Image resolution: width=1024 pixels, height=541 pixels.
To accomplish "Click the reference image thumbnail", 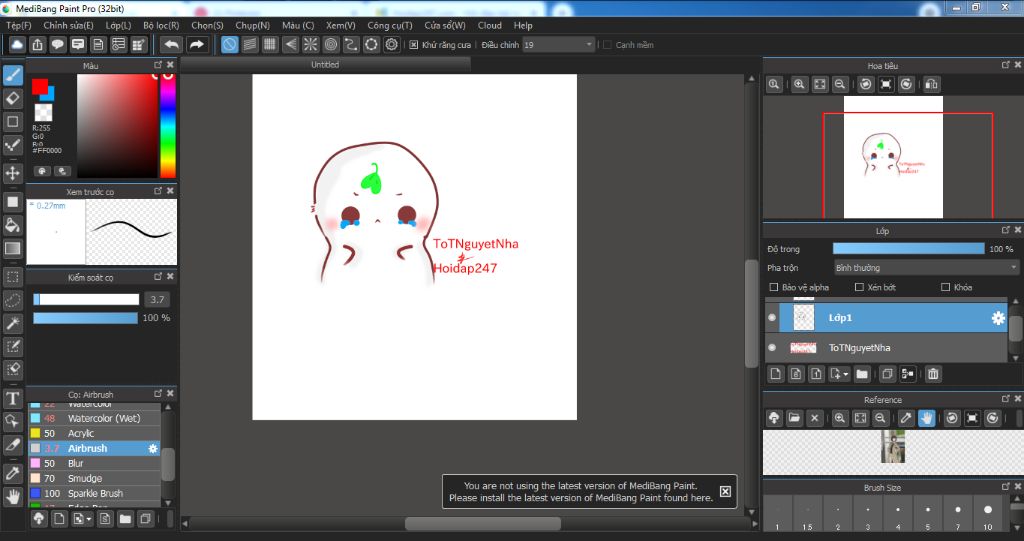I will tap(892, 446).
